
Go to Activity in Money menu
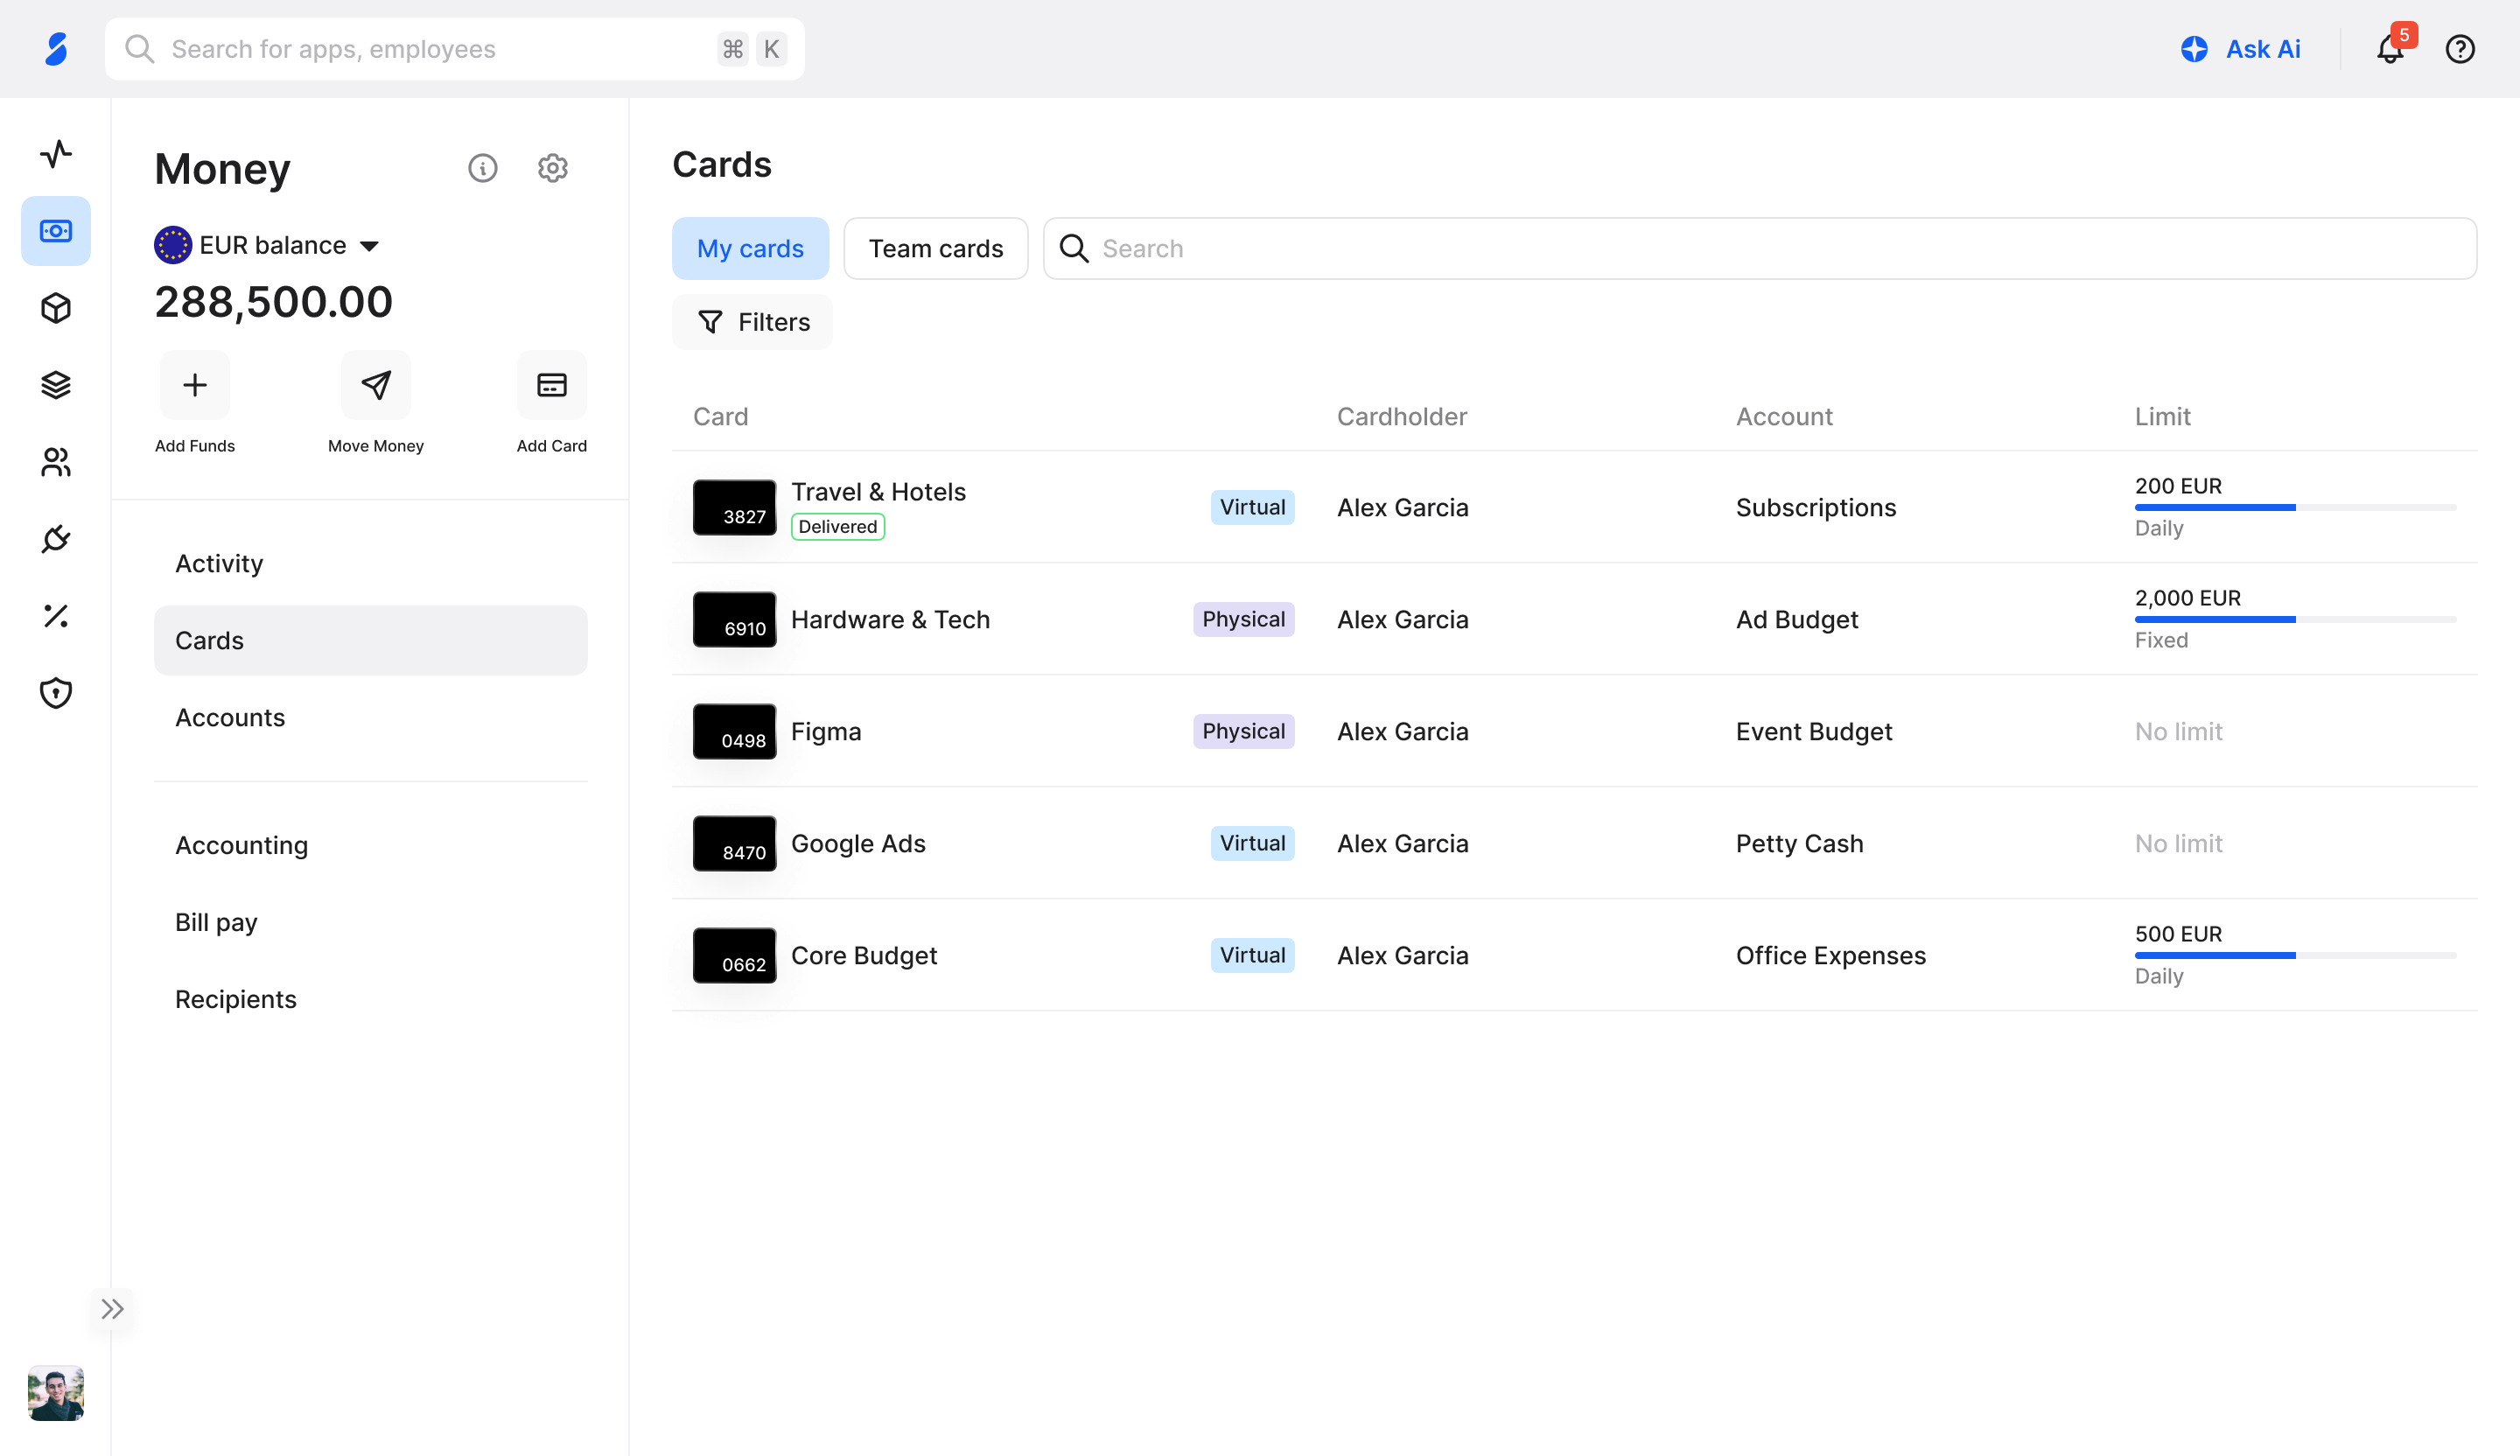coord(371,563)
